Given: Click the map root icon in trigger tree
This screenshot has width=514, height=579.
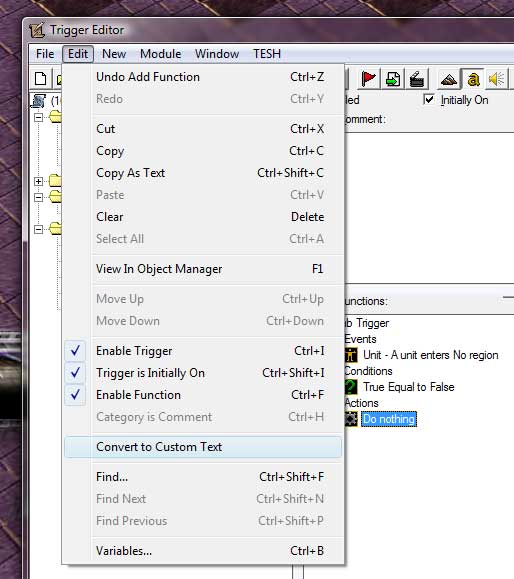Looking at the screenshot, I should (x=39, y=100).
